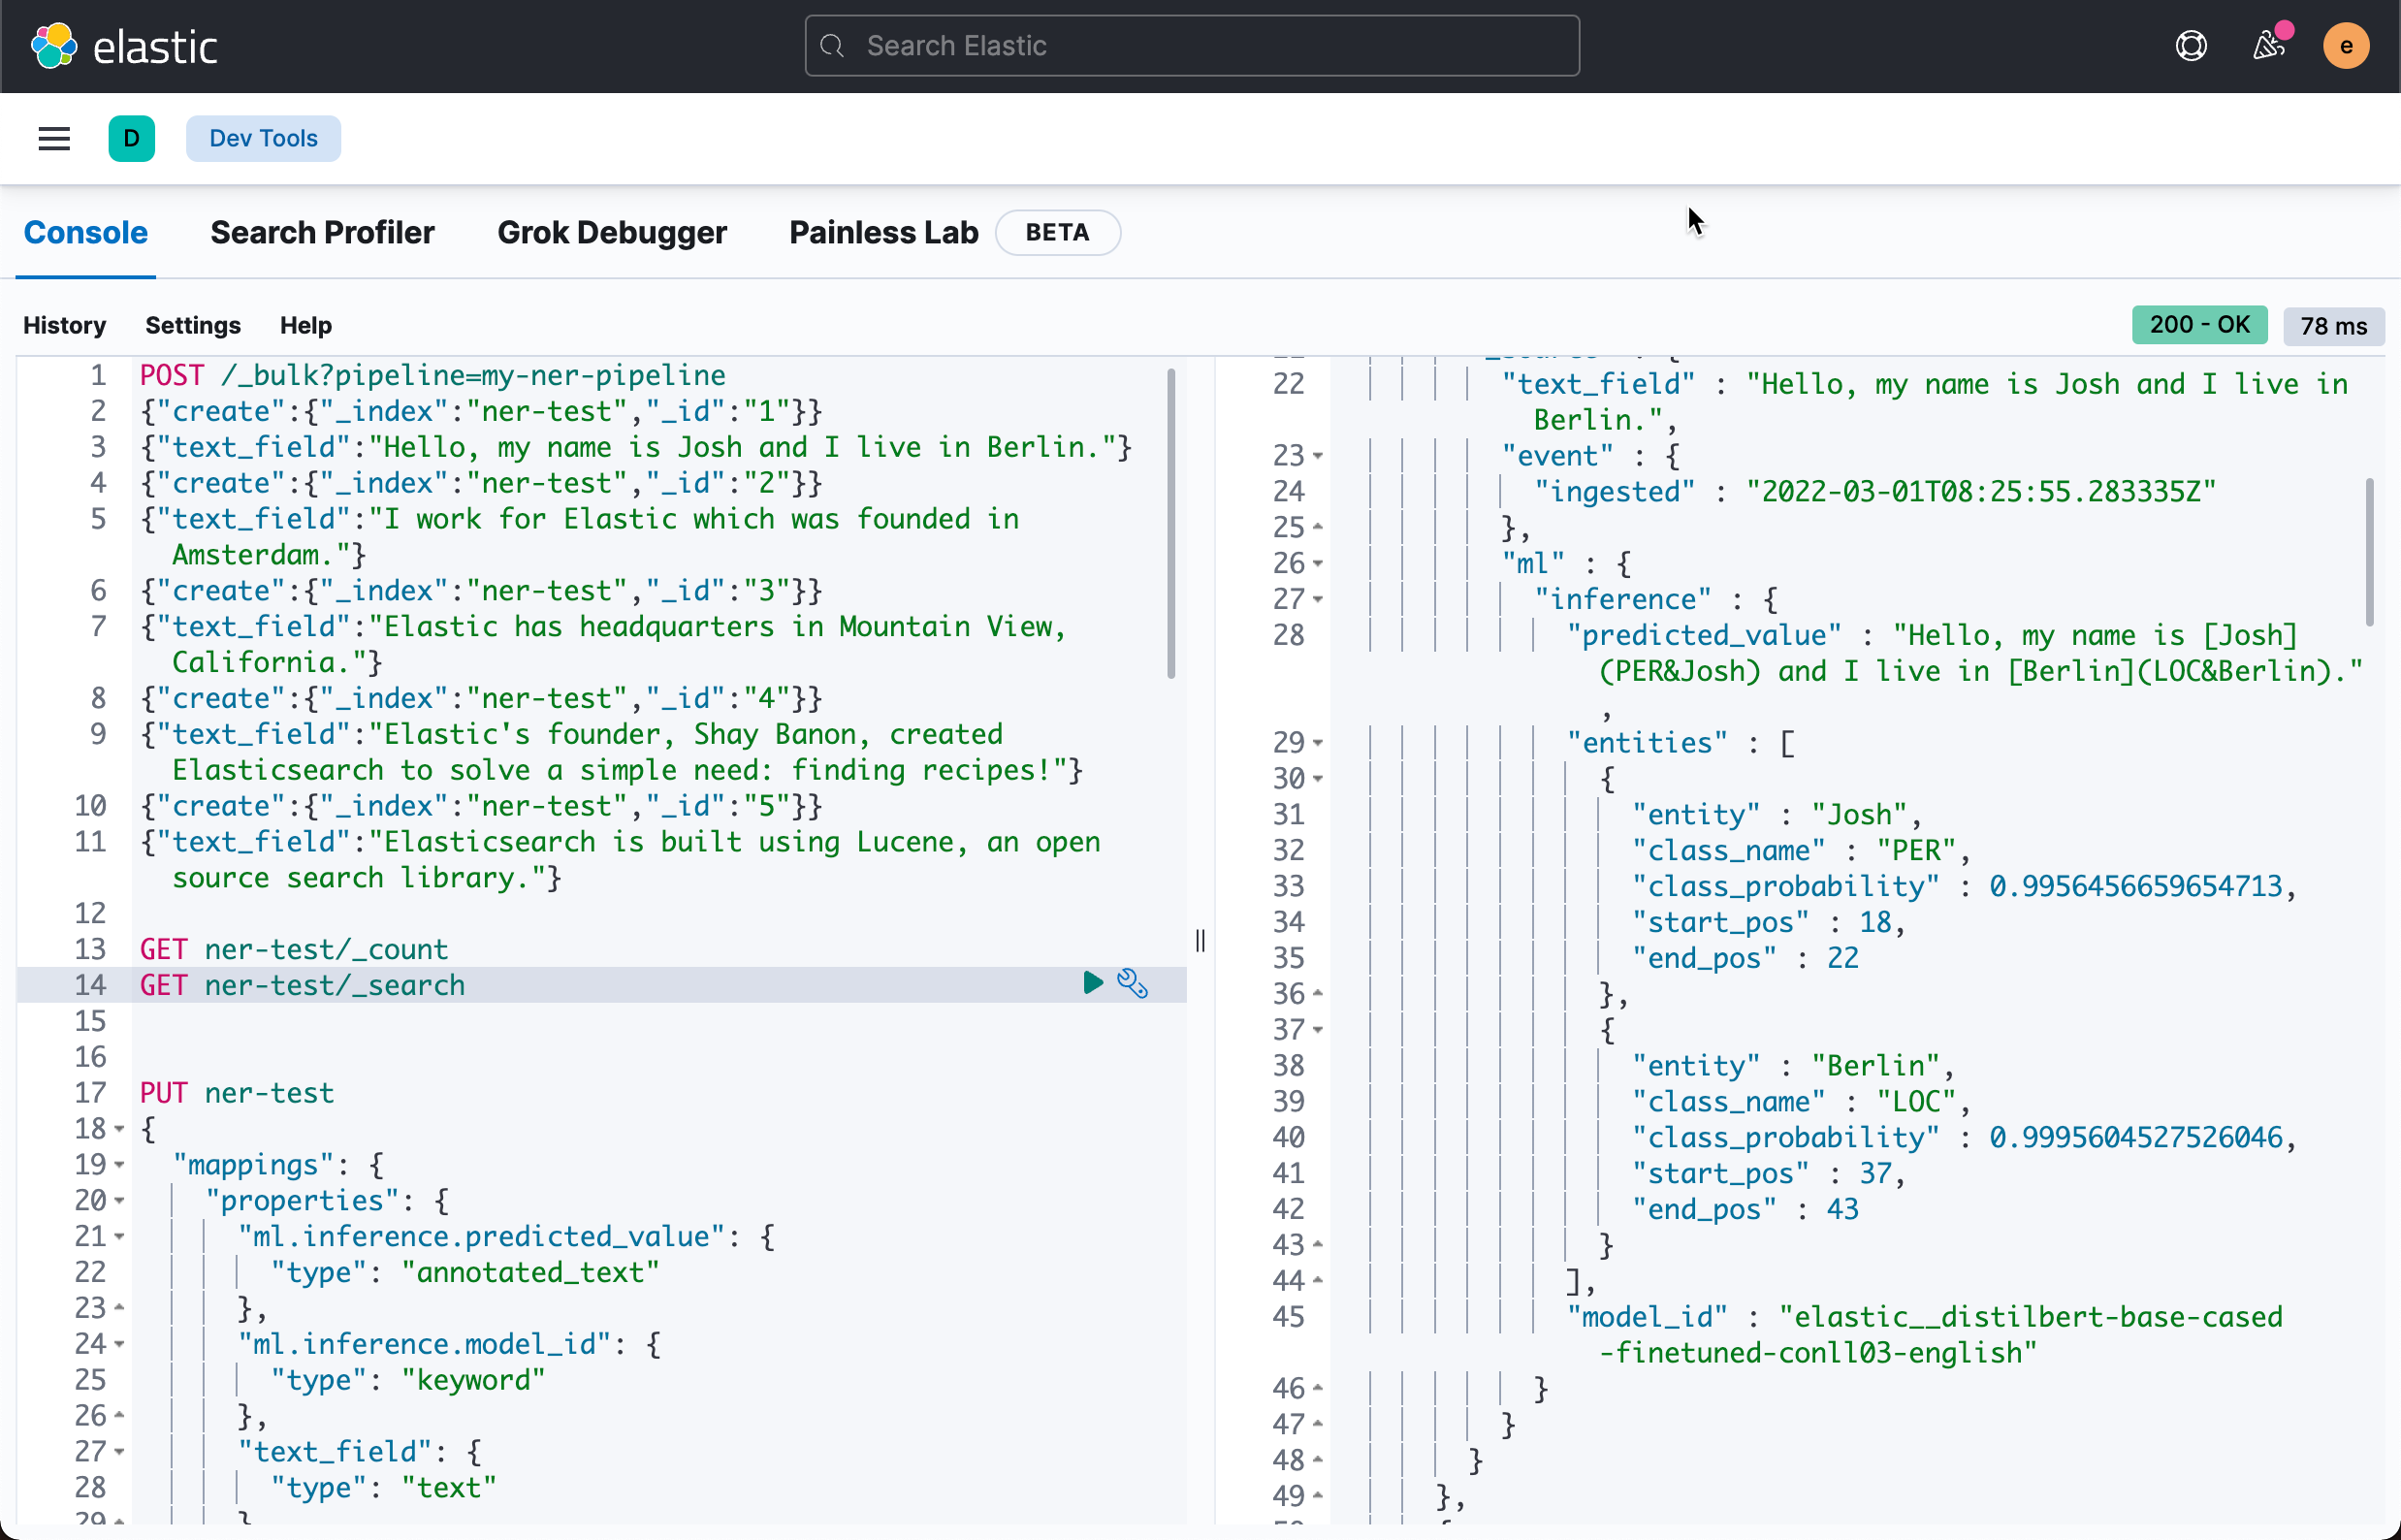Fold the "event" object at output line 23

[x=1318, y=456]
